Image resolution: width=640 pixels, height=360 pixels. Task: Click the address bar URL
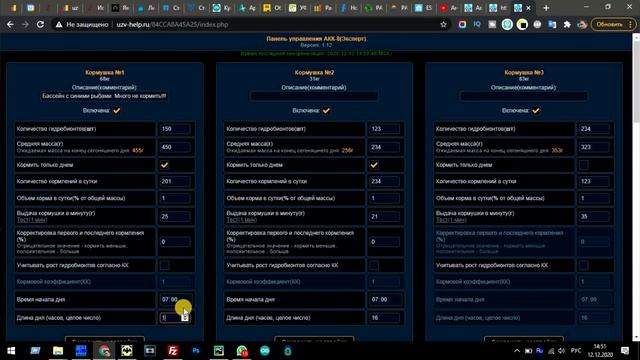(172, 24)
